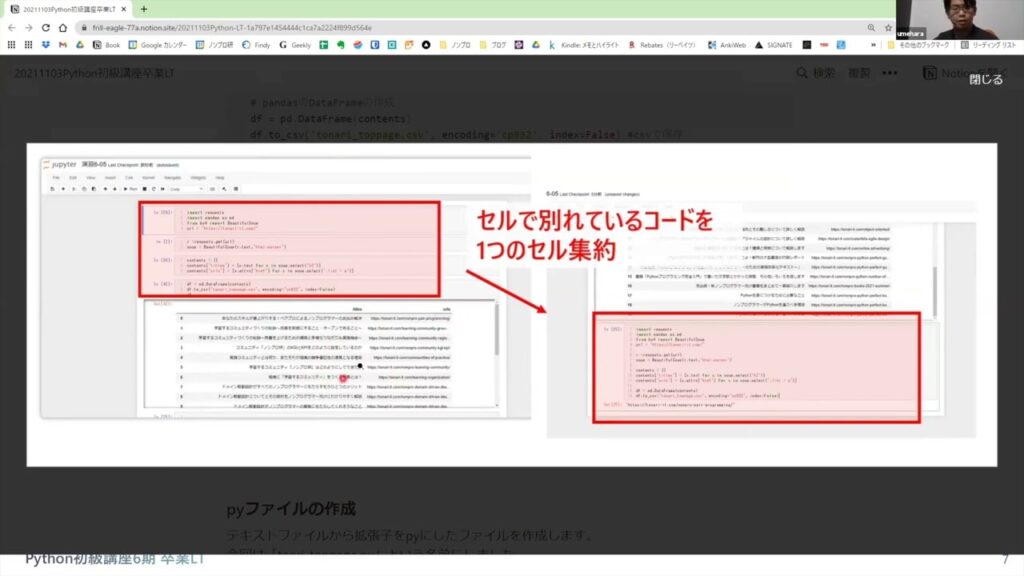
Task: Select the Run cell icon in Jupyter
Action: point(126,189)
